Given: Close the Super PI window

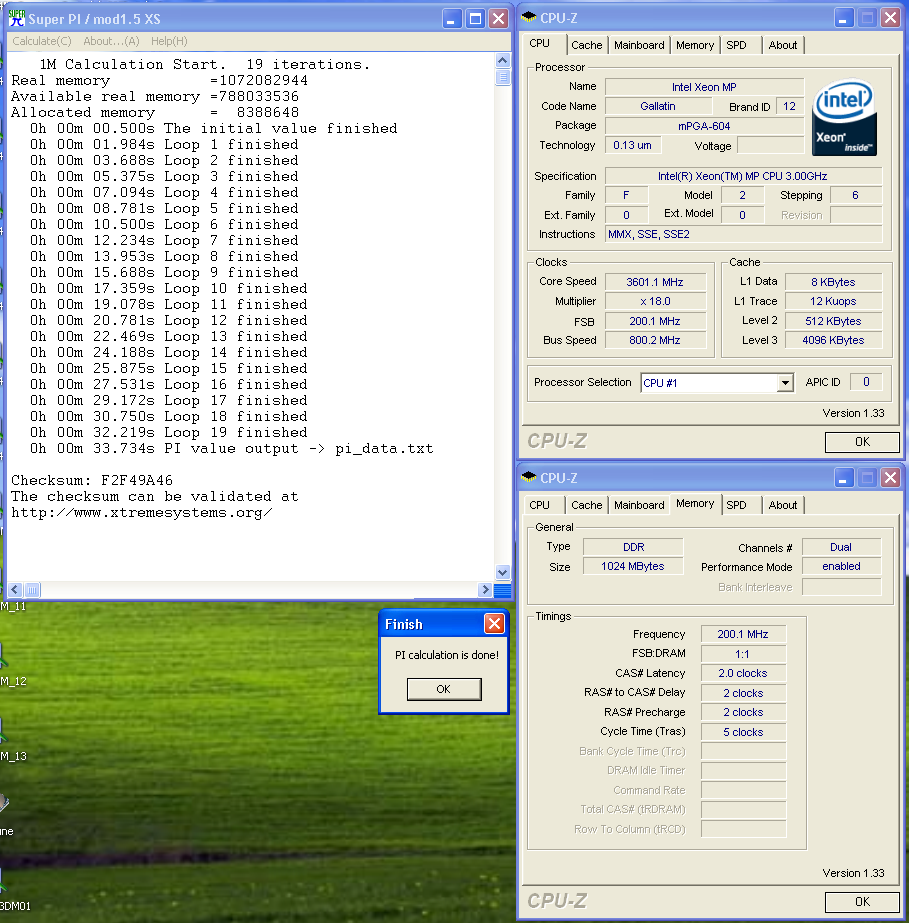Looking at the screenshot, I should click(x=499, y=19).
